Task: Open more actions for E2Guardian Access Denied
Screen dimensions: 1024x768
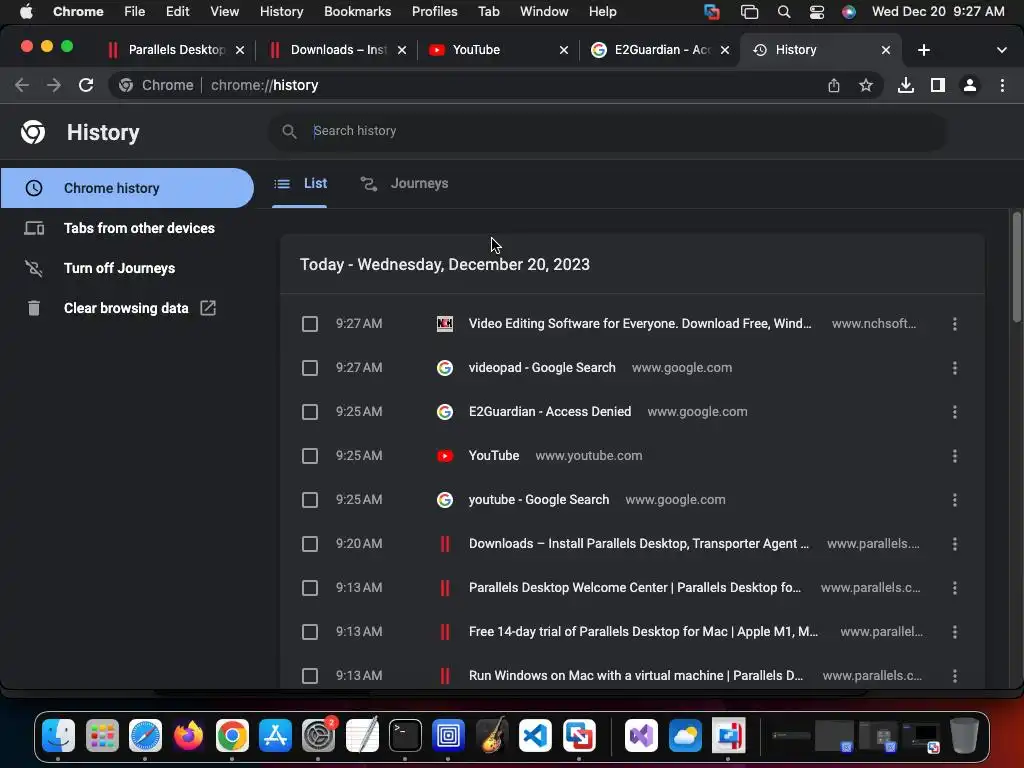Action: click(x=955, y=412)
